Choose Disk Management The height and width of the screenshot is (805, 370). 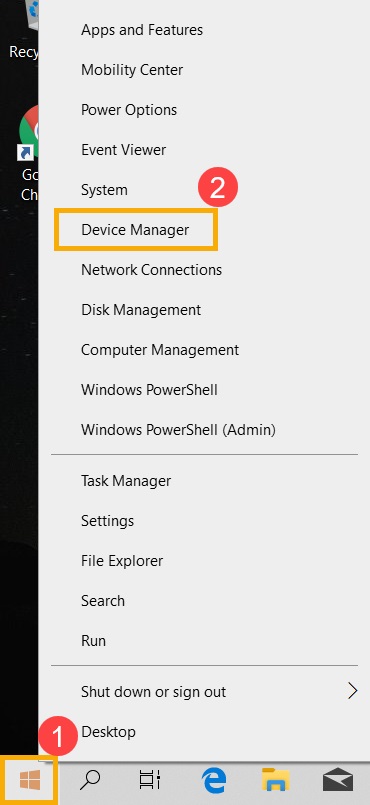141,310
